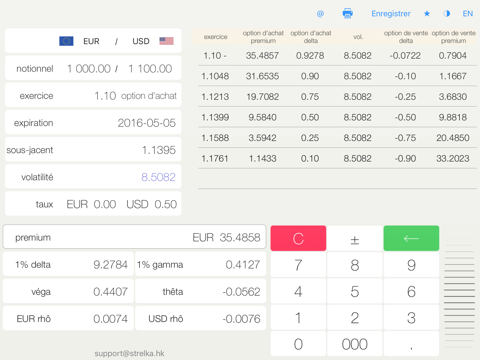Tap the green backspace arrow key
Viewport: 480px width, 360px height.
[411, 238]
